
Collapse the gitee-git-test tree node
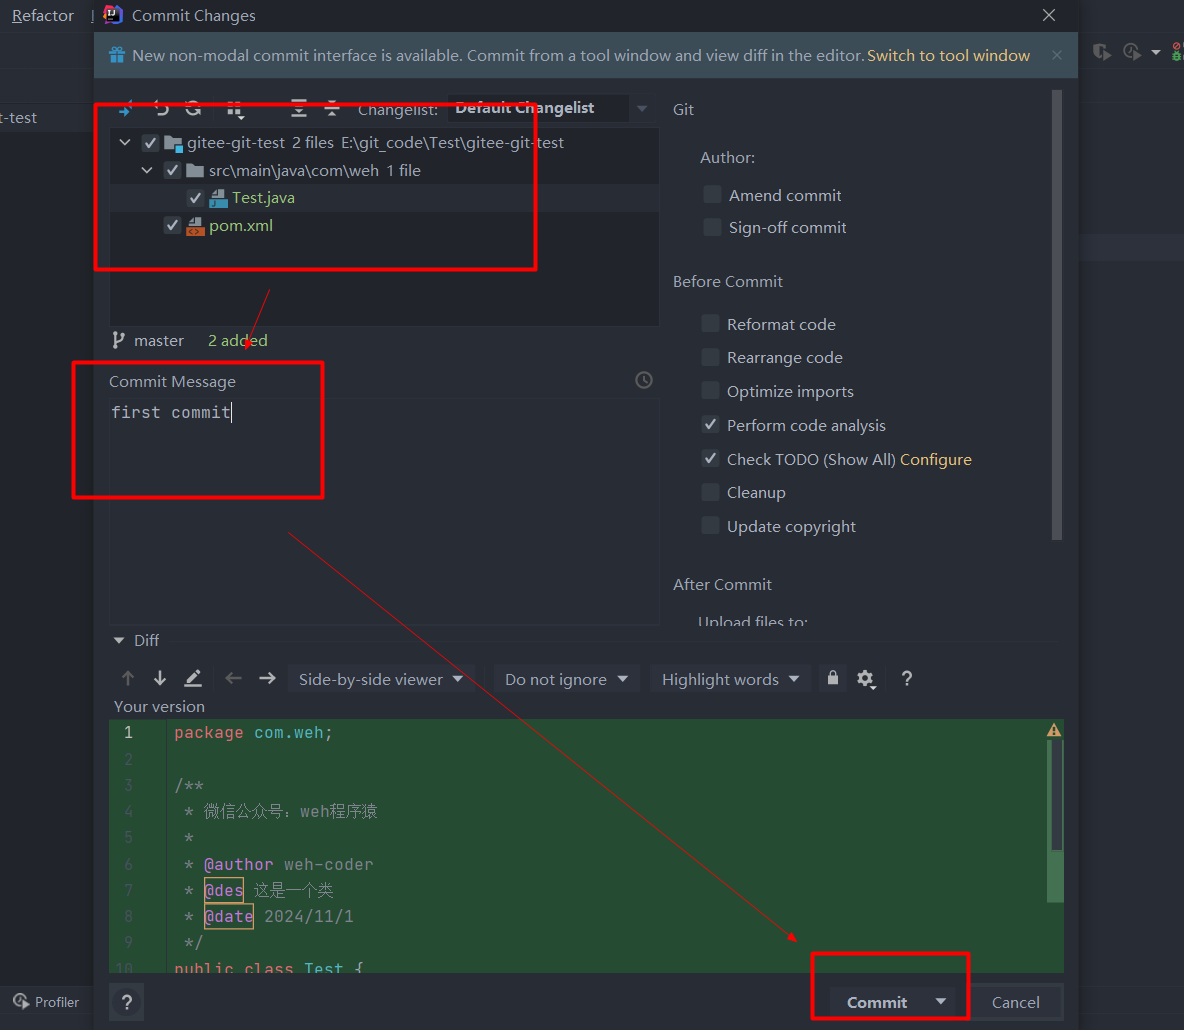[125, 143]
